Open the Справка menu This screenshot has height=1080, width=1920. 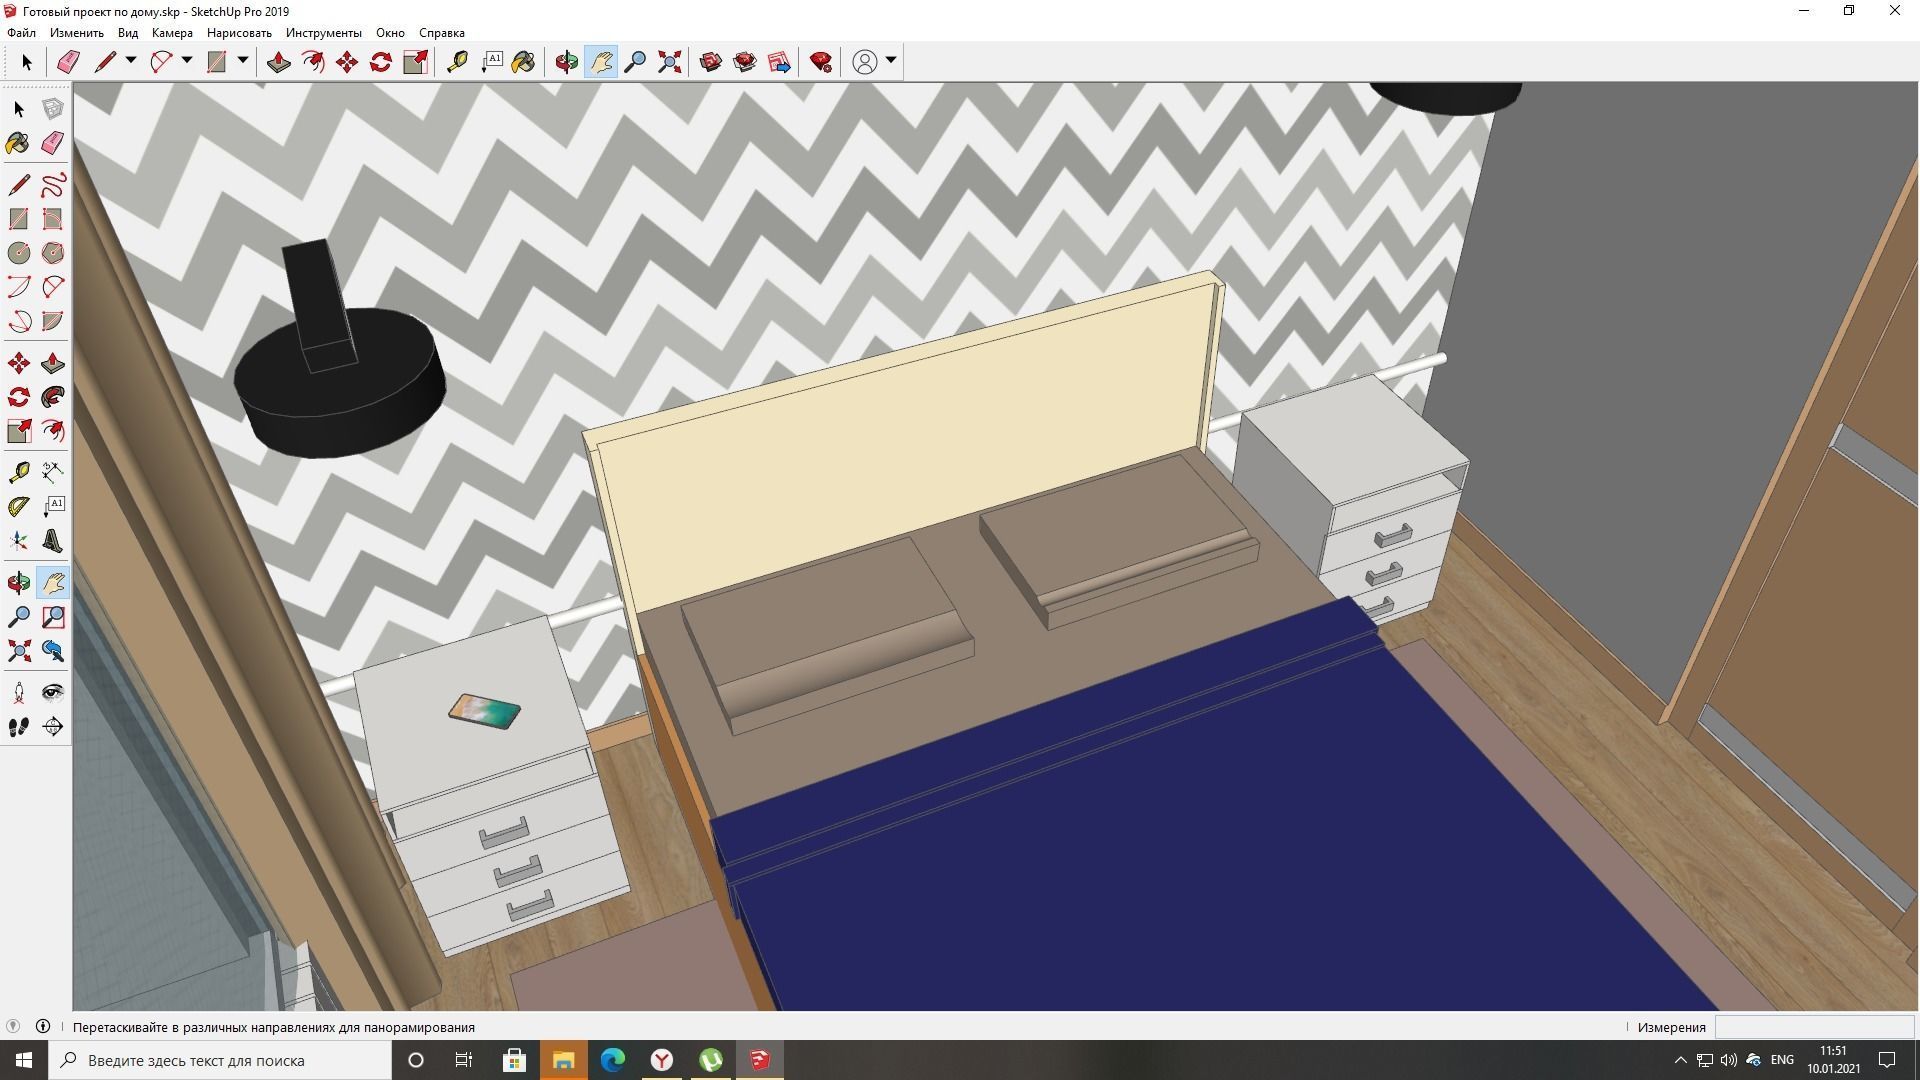(x=441, y=33)
